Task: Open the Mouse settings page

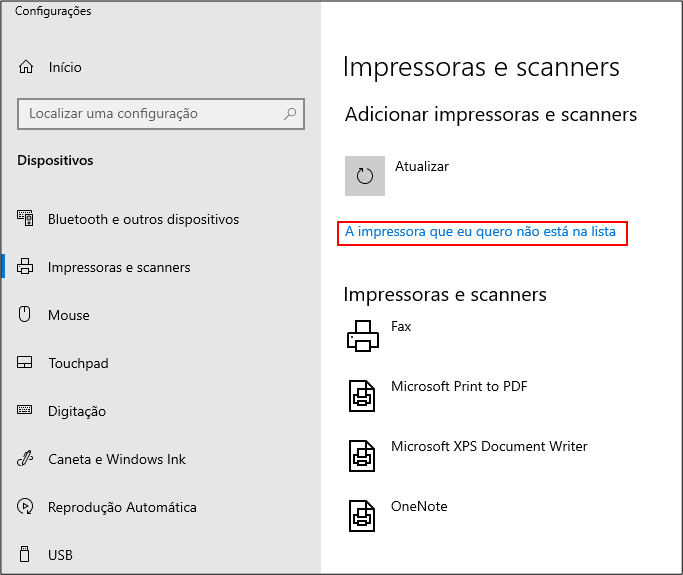Action: click(x=69, y=315)
